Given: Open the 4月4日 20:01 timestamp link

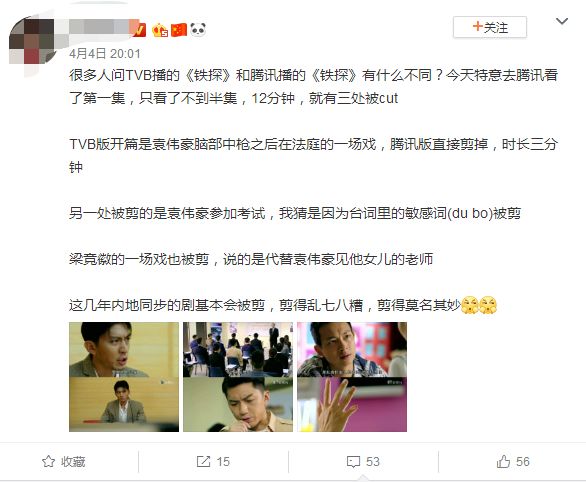Looking at the screenshot, I should click(105, 54).
